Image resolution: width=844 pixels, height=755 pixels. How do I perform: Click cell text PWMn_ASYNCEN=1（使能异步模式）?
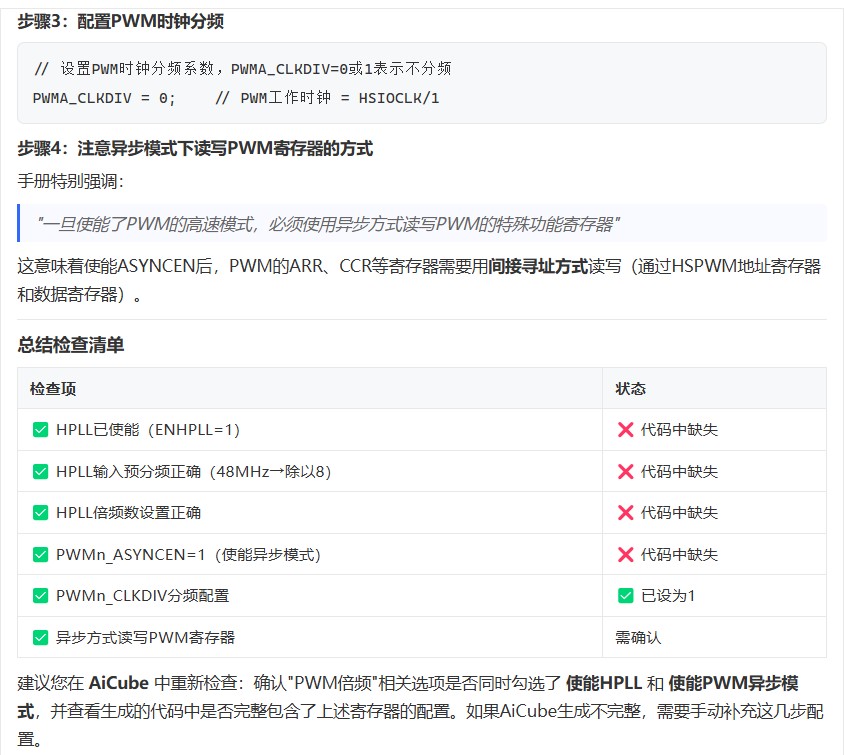[188, 554]
